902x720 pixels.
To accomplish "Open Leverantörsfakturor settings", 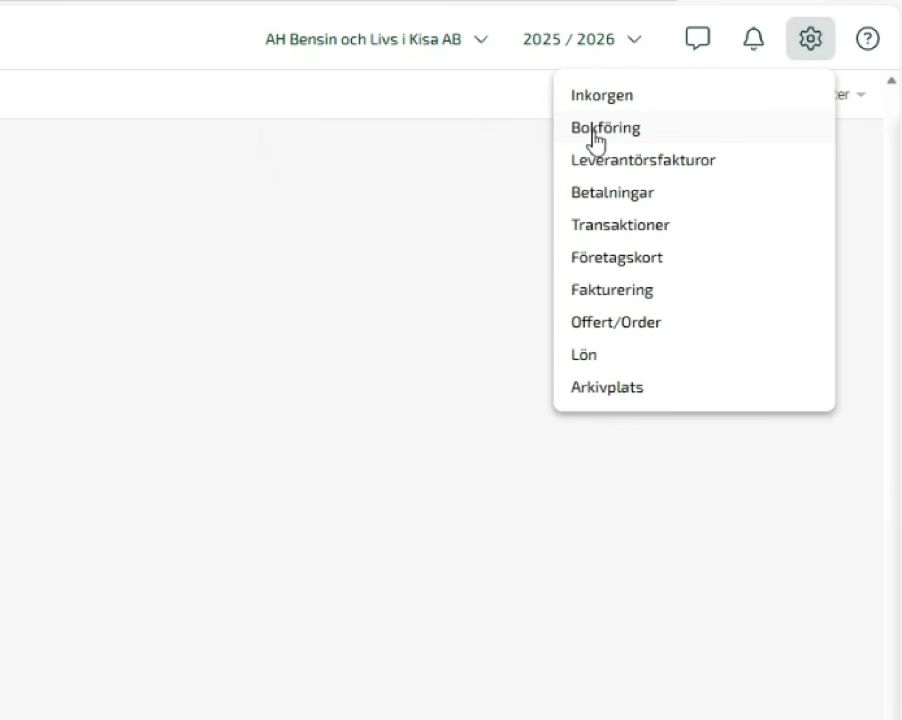I will 643,160.
